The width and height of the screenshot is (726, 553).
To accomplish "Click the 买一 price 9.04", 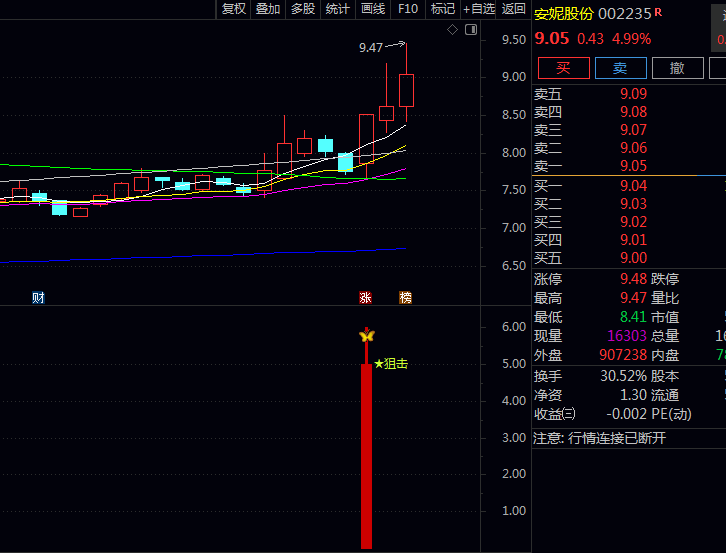I will [x=633, y=186].
